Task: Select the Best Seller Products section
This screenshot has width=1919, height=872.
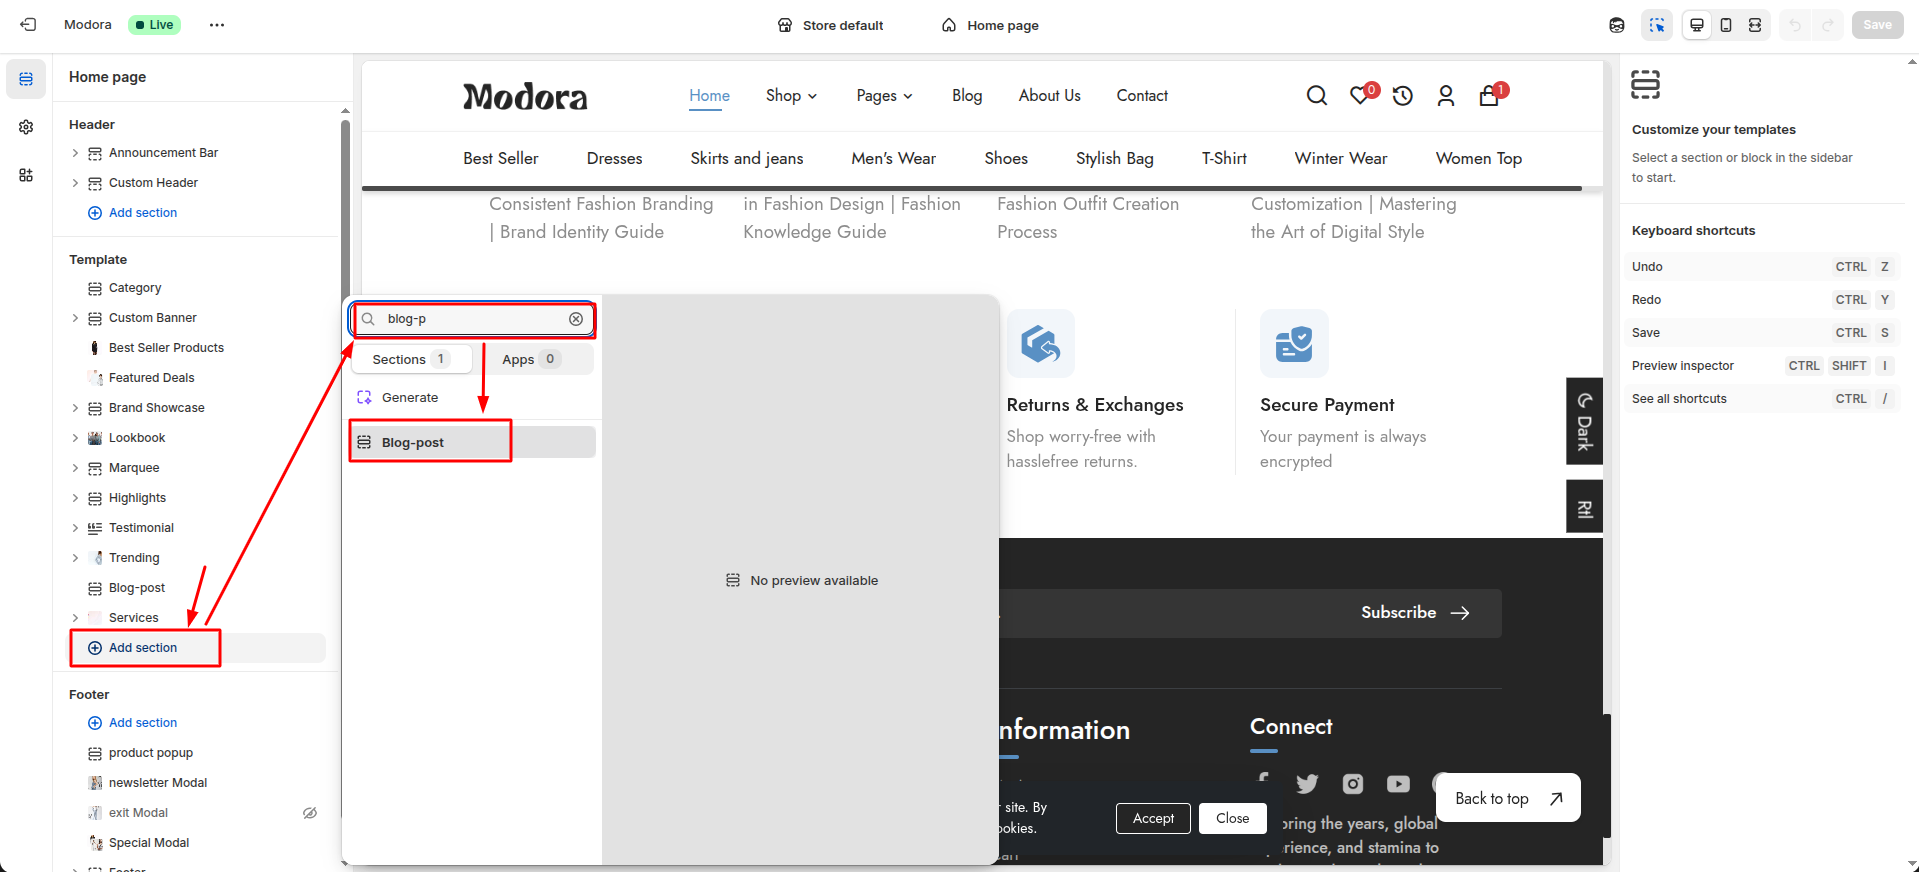Action: 166,348
